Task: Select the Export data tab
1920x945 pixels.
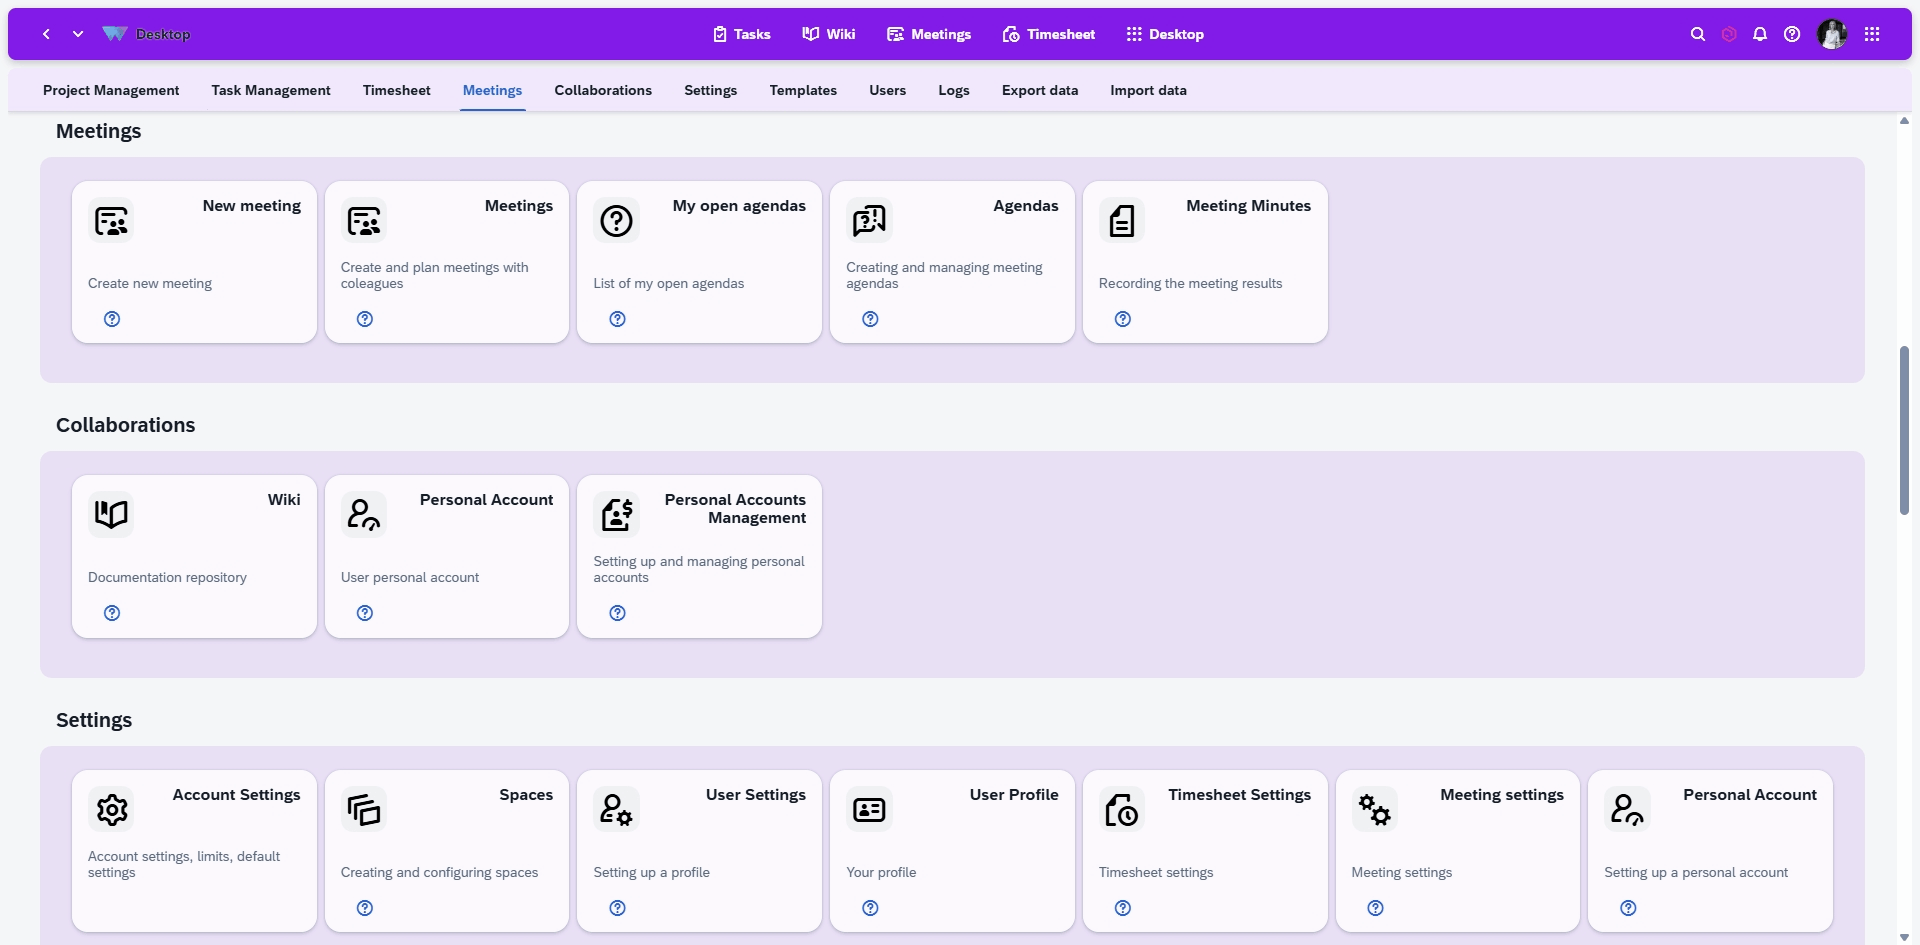Action: 1039,90
